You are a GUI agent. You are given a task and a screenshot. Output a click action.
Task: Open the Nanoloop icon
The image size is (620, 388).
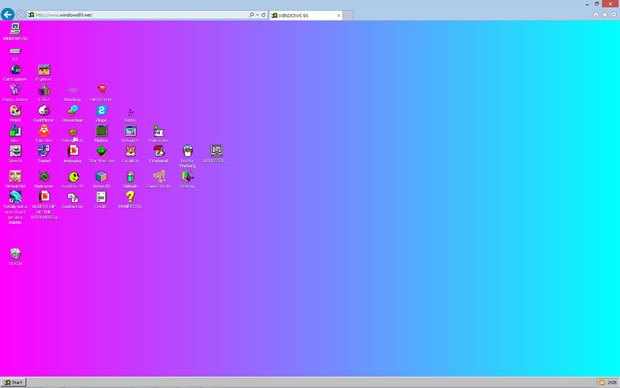pos(72,93)
